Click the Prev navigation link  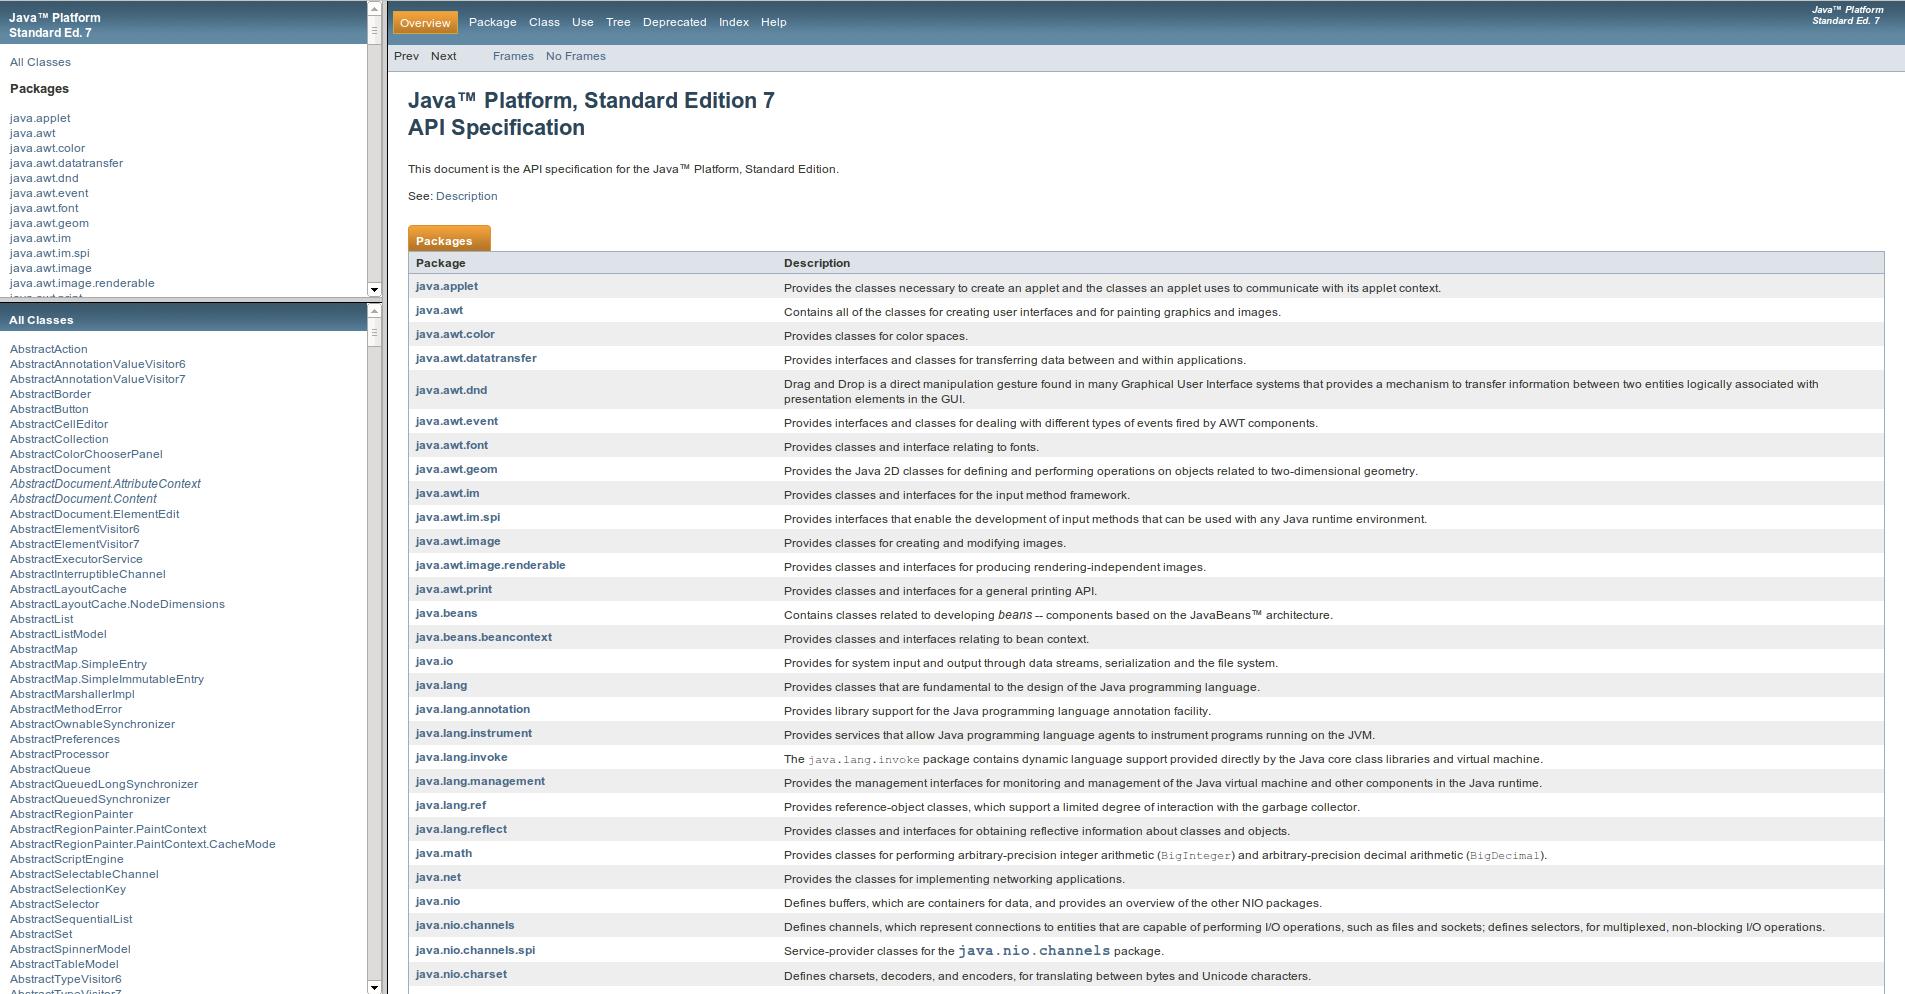(x=406, y=56)
